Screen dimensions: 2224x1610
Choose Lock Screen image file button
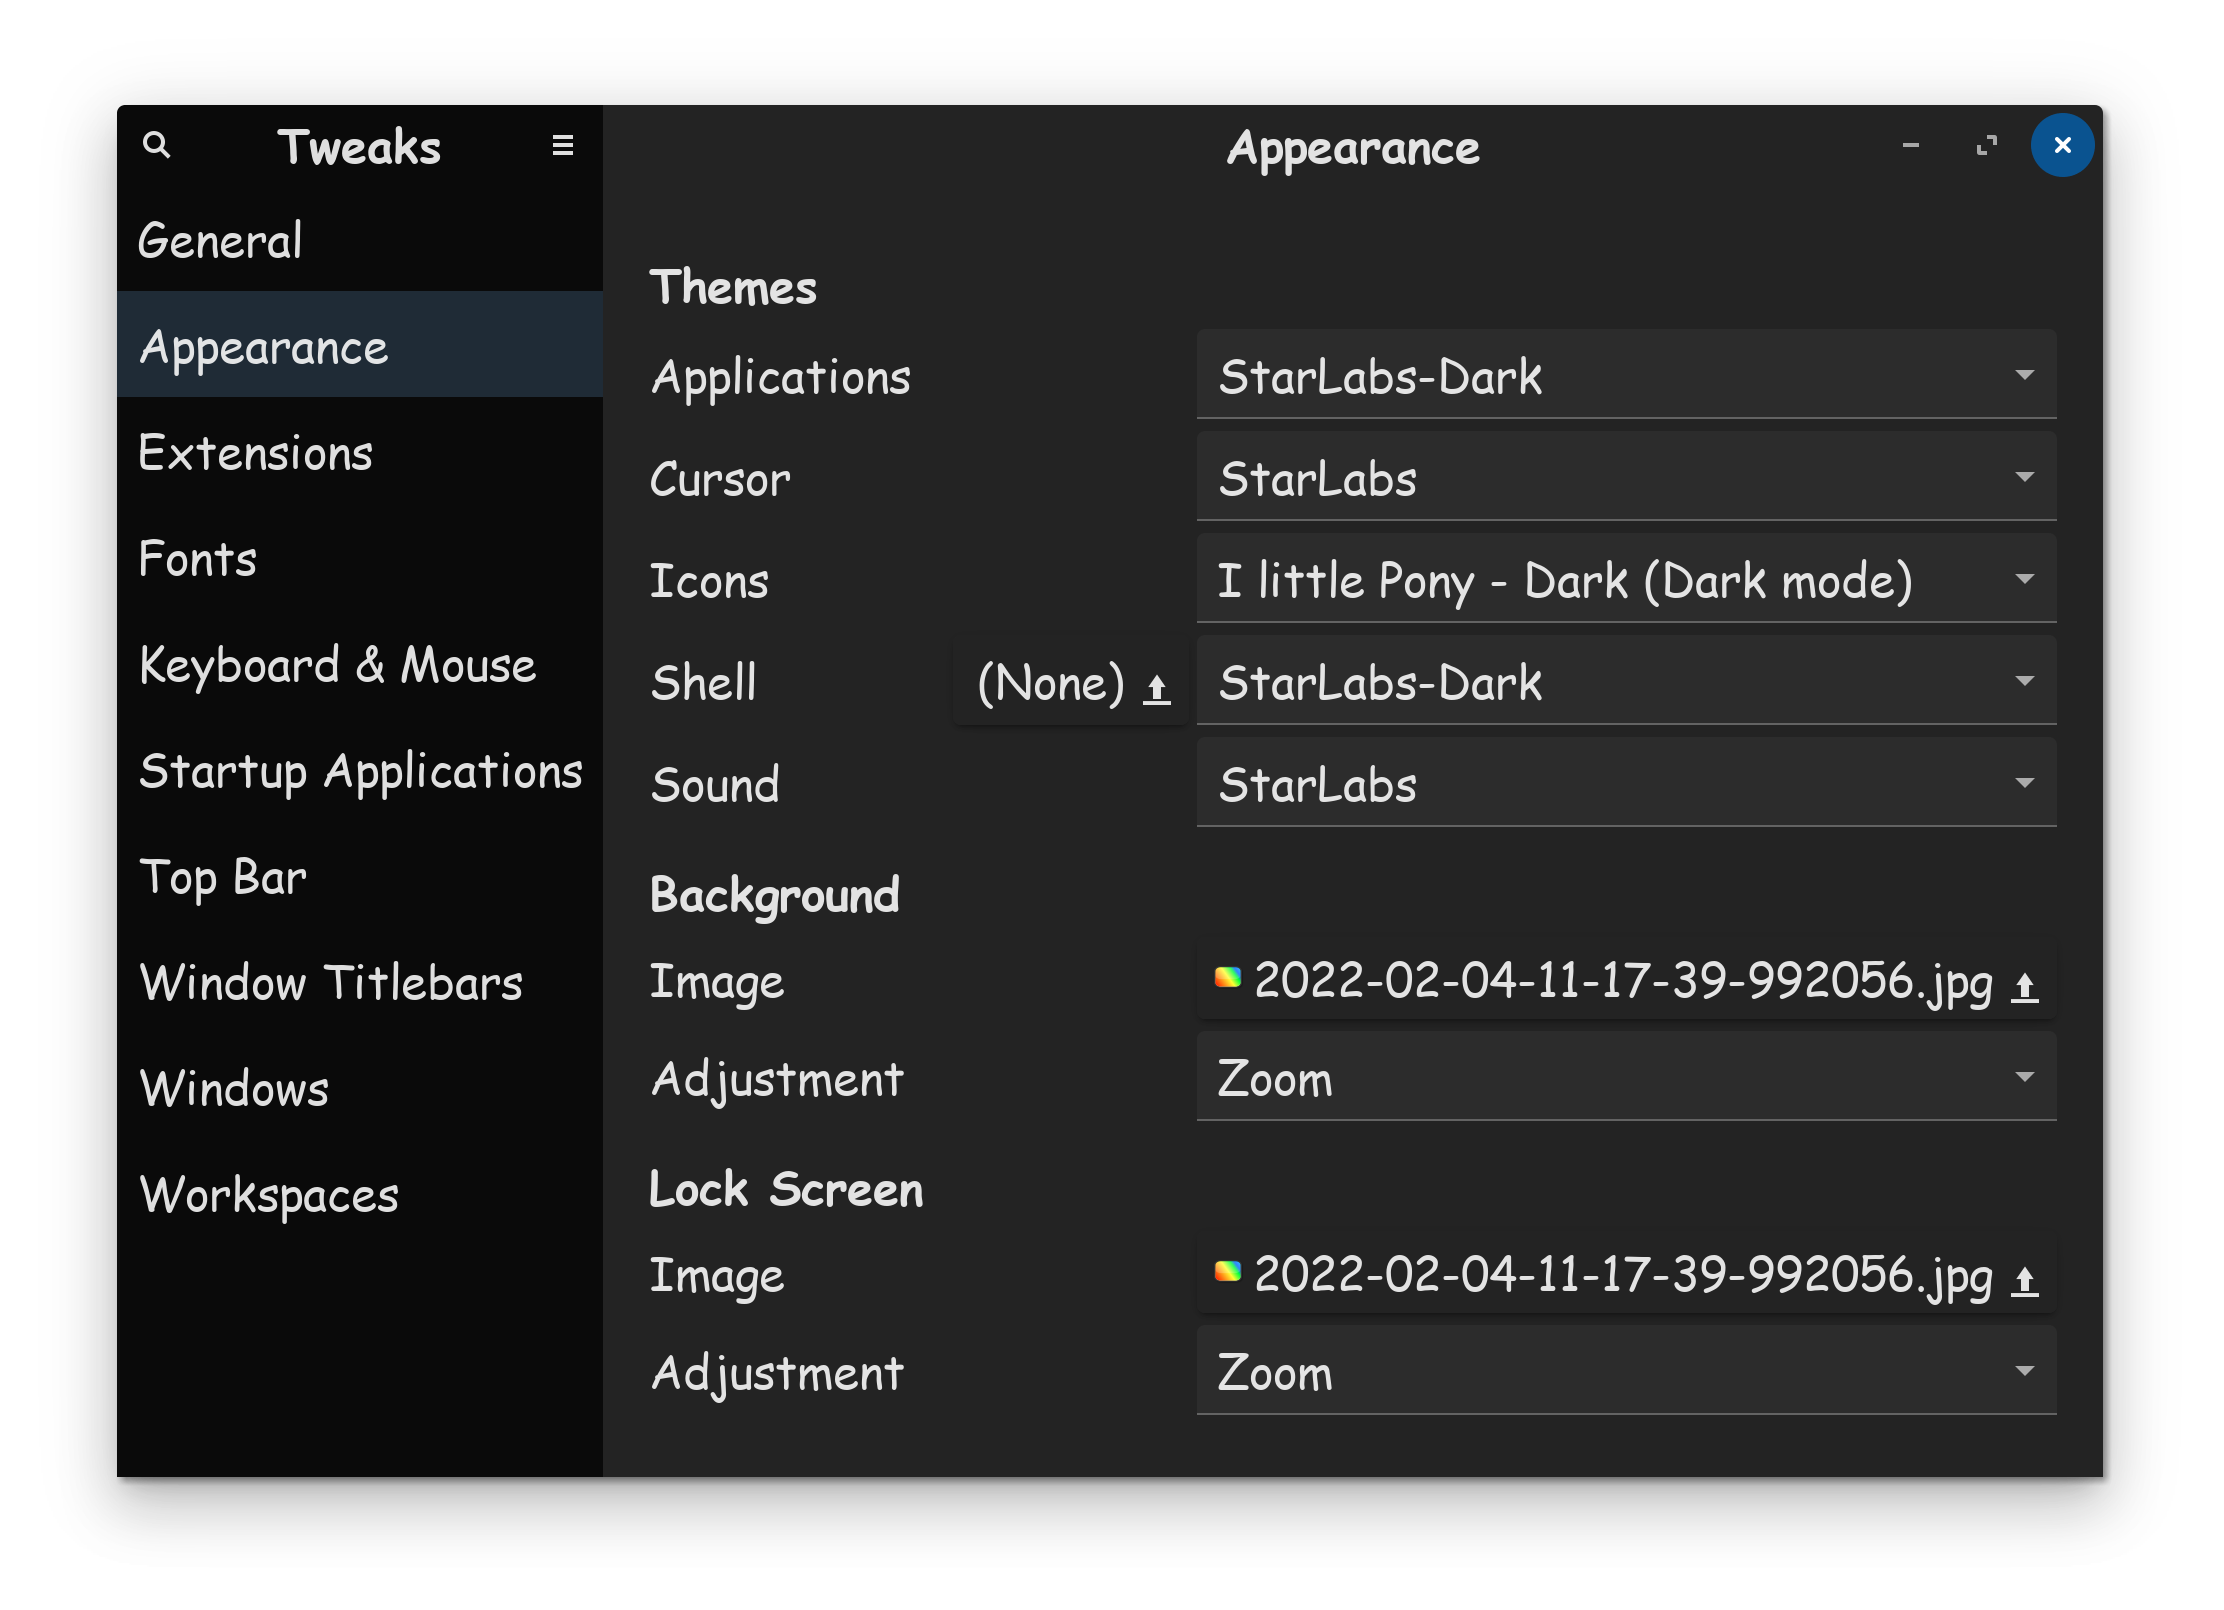(x=1626, y=1274)
